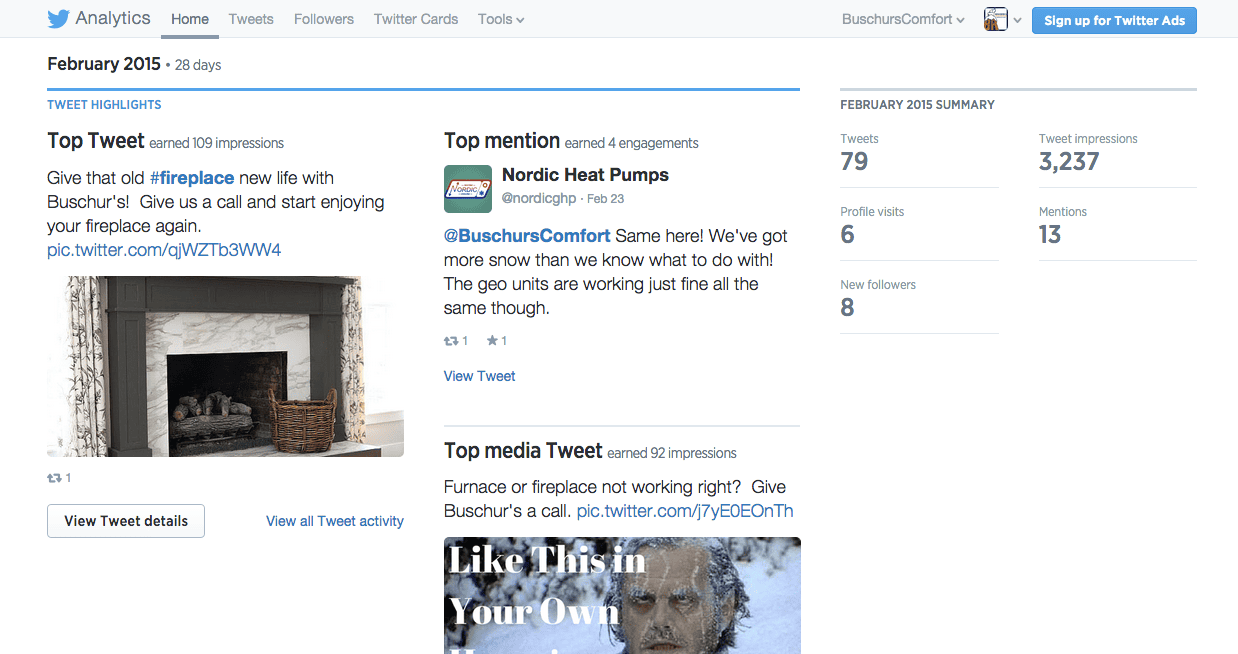
Task: Click FEBRUARY 2015 SUMMARY heading
Action: pos(917,105)
